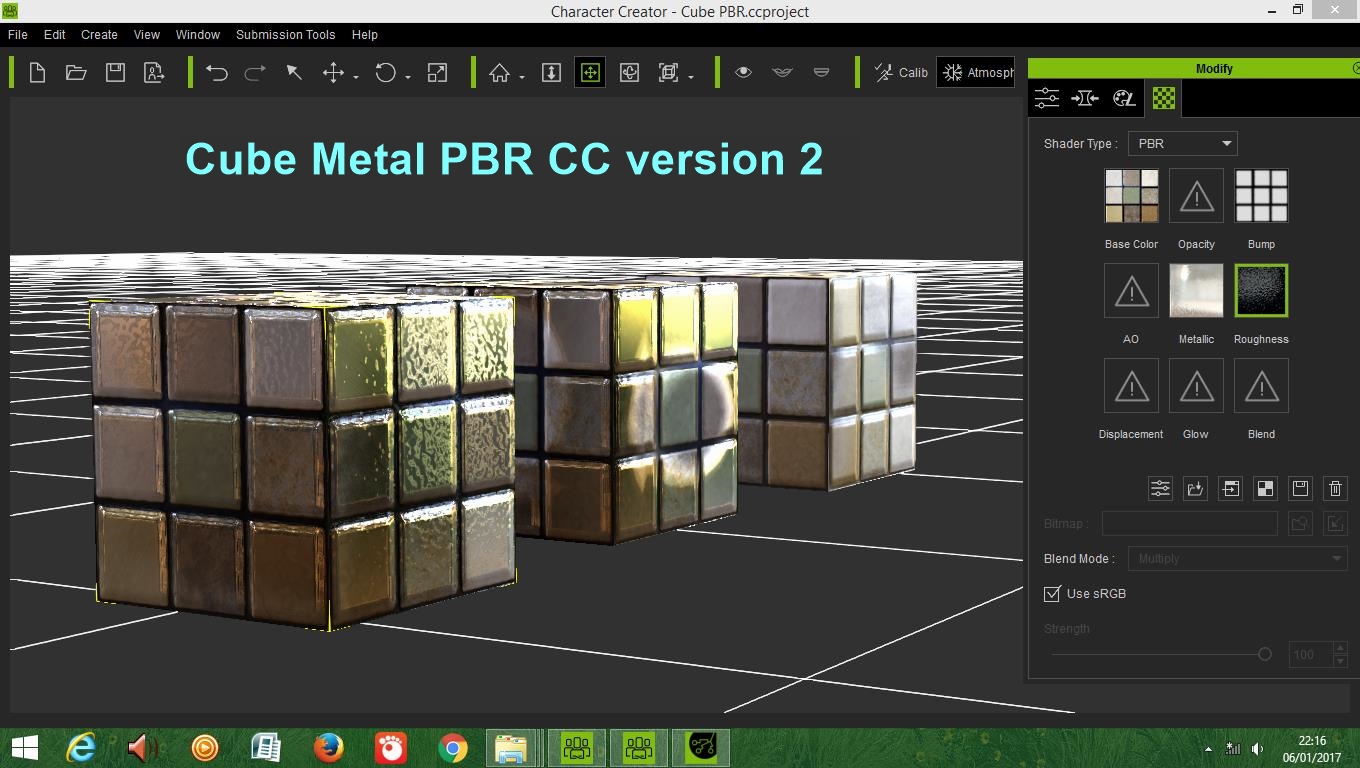
Task: Undo the last action
Action: pyautogui.click(x=217, y=72)
